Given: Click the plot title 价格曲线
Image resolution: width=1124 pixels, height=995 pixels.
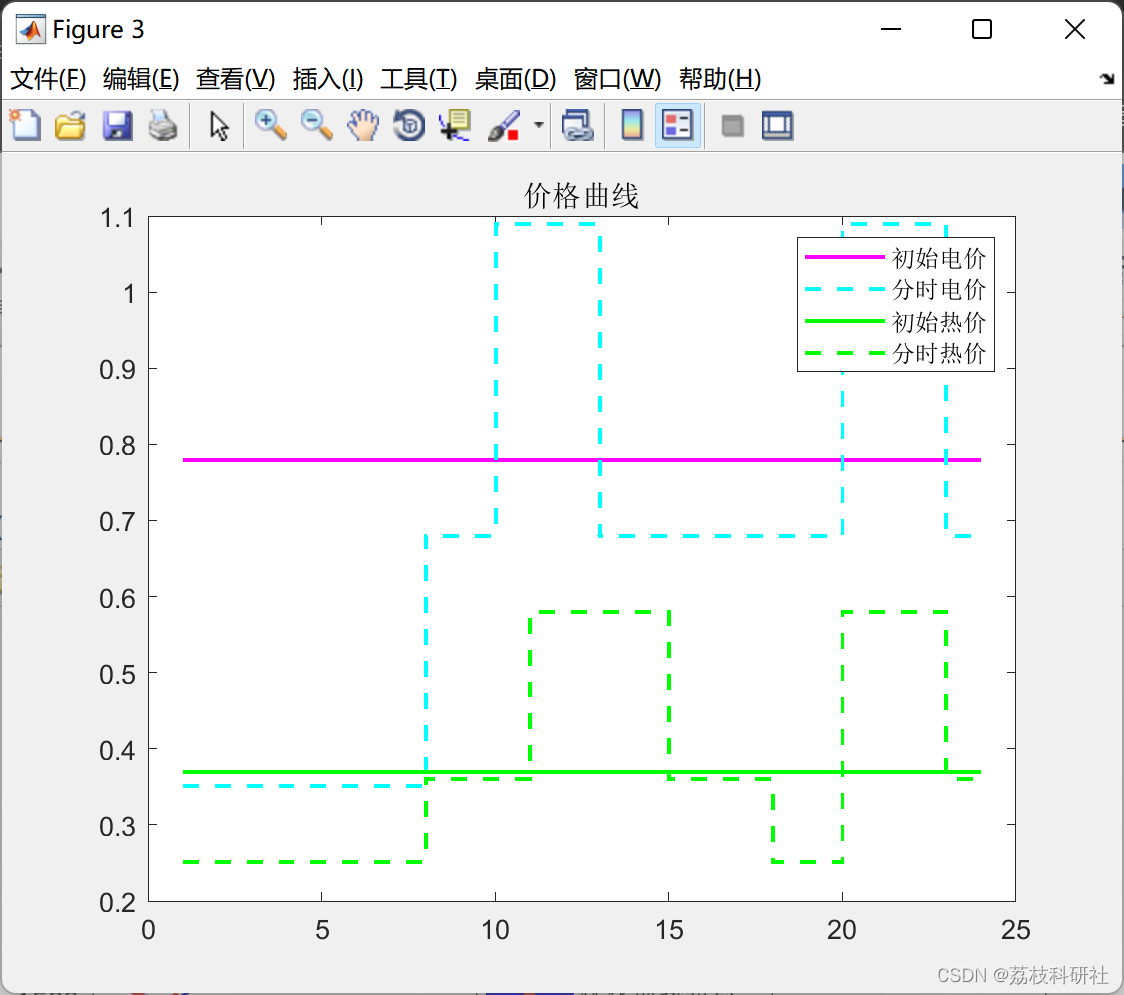Looking at the screenshot, I should 581,196.
